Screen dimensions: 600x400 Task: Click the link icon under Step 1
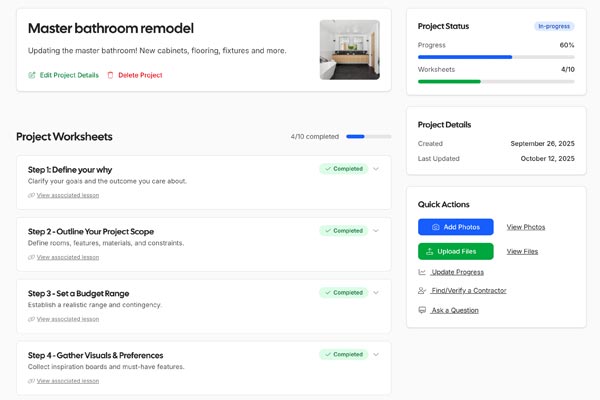coord(32,195)
